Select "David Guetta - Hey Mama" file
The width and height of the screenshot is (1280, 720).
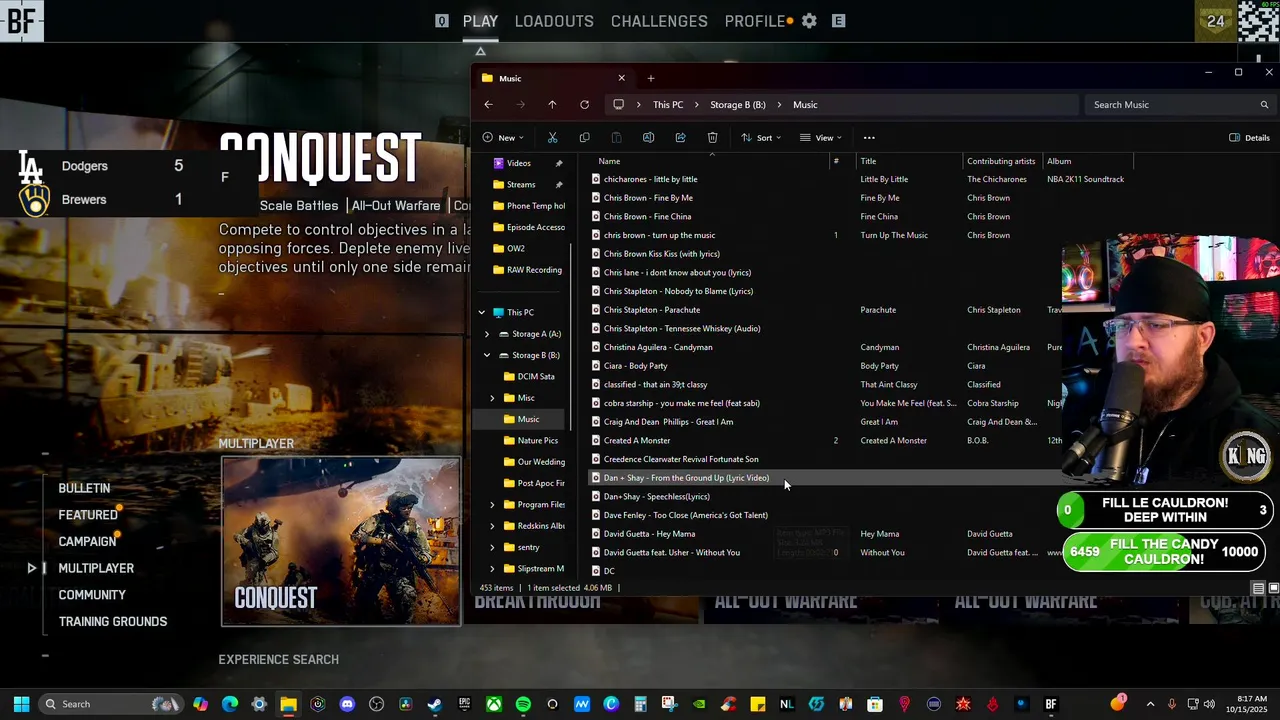(x=649, y=534)
